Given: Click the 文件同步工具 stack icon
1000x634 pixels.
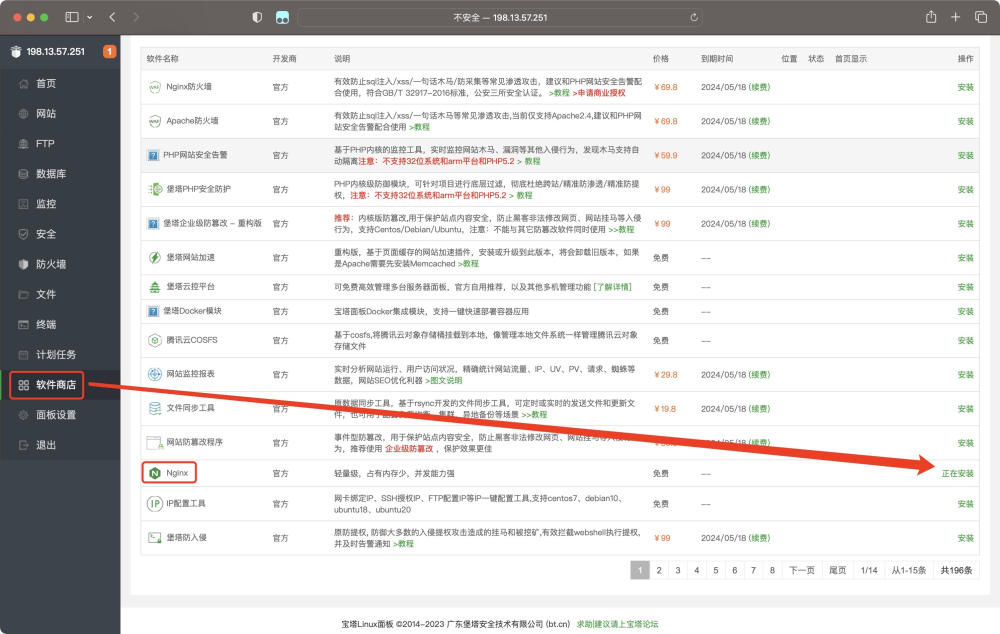Looking at the screenshot, I should 154,408.
